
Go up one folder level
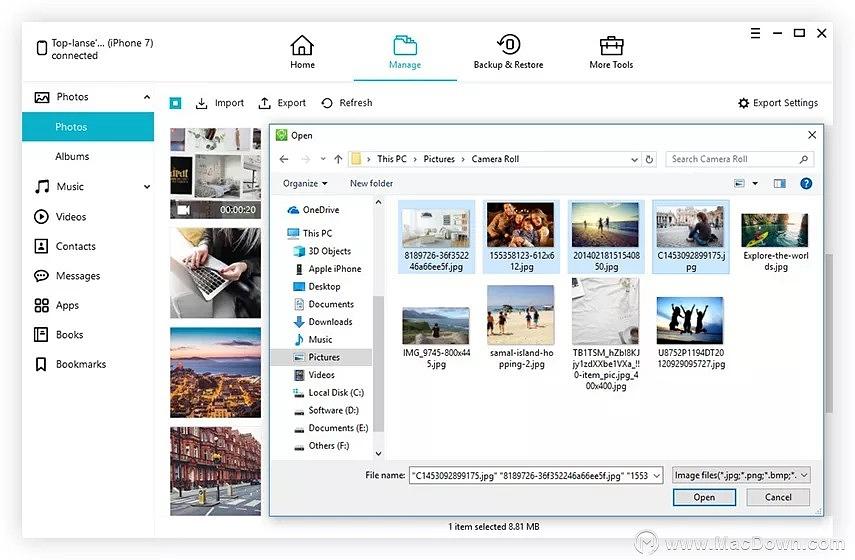tap(338, 159)
